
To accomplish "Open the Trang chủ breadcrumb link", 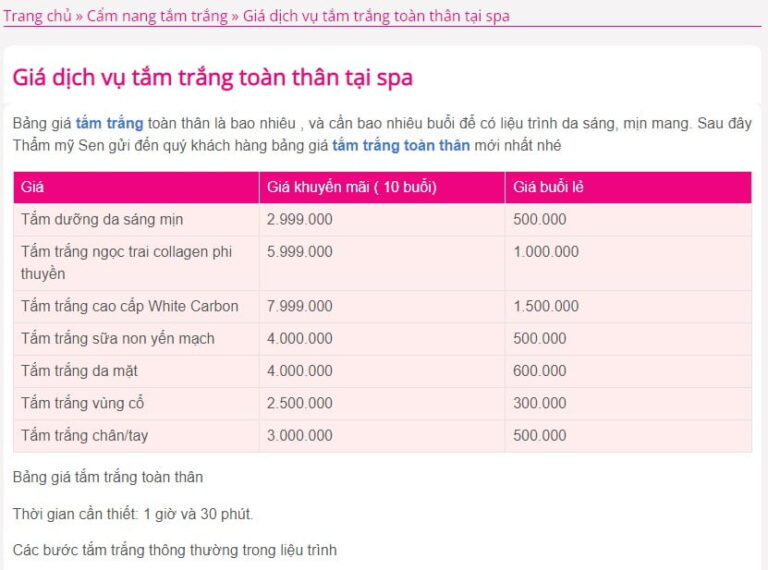I will (37, 16).
